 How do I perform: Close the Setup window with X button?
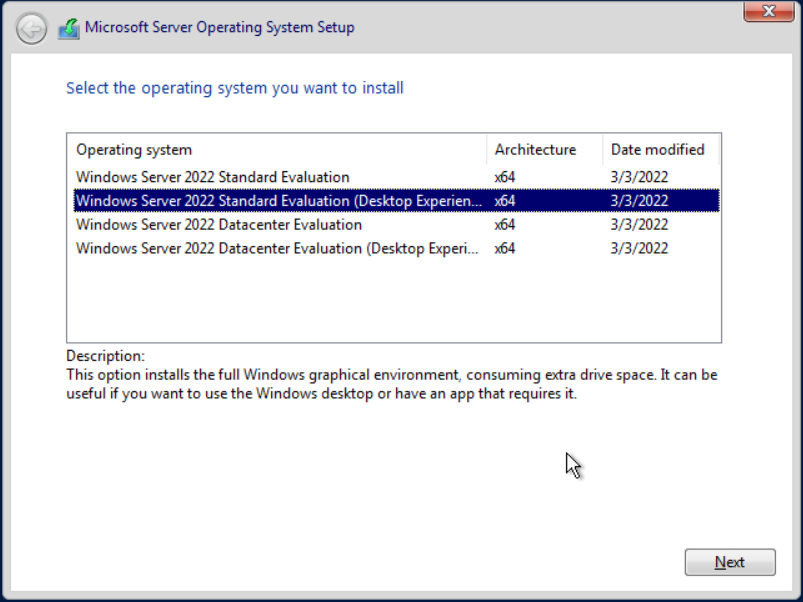[x=769, y=11]
